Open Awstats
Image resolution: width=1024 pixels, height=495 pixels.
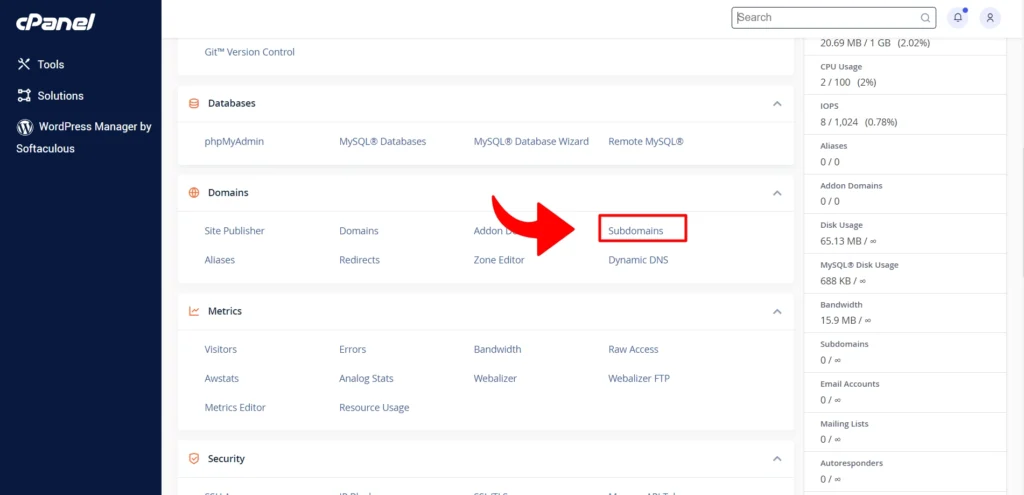point(221,378)
